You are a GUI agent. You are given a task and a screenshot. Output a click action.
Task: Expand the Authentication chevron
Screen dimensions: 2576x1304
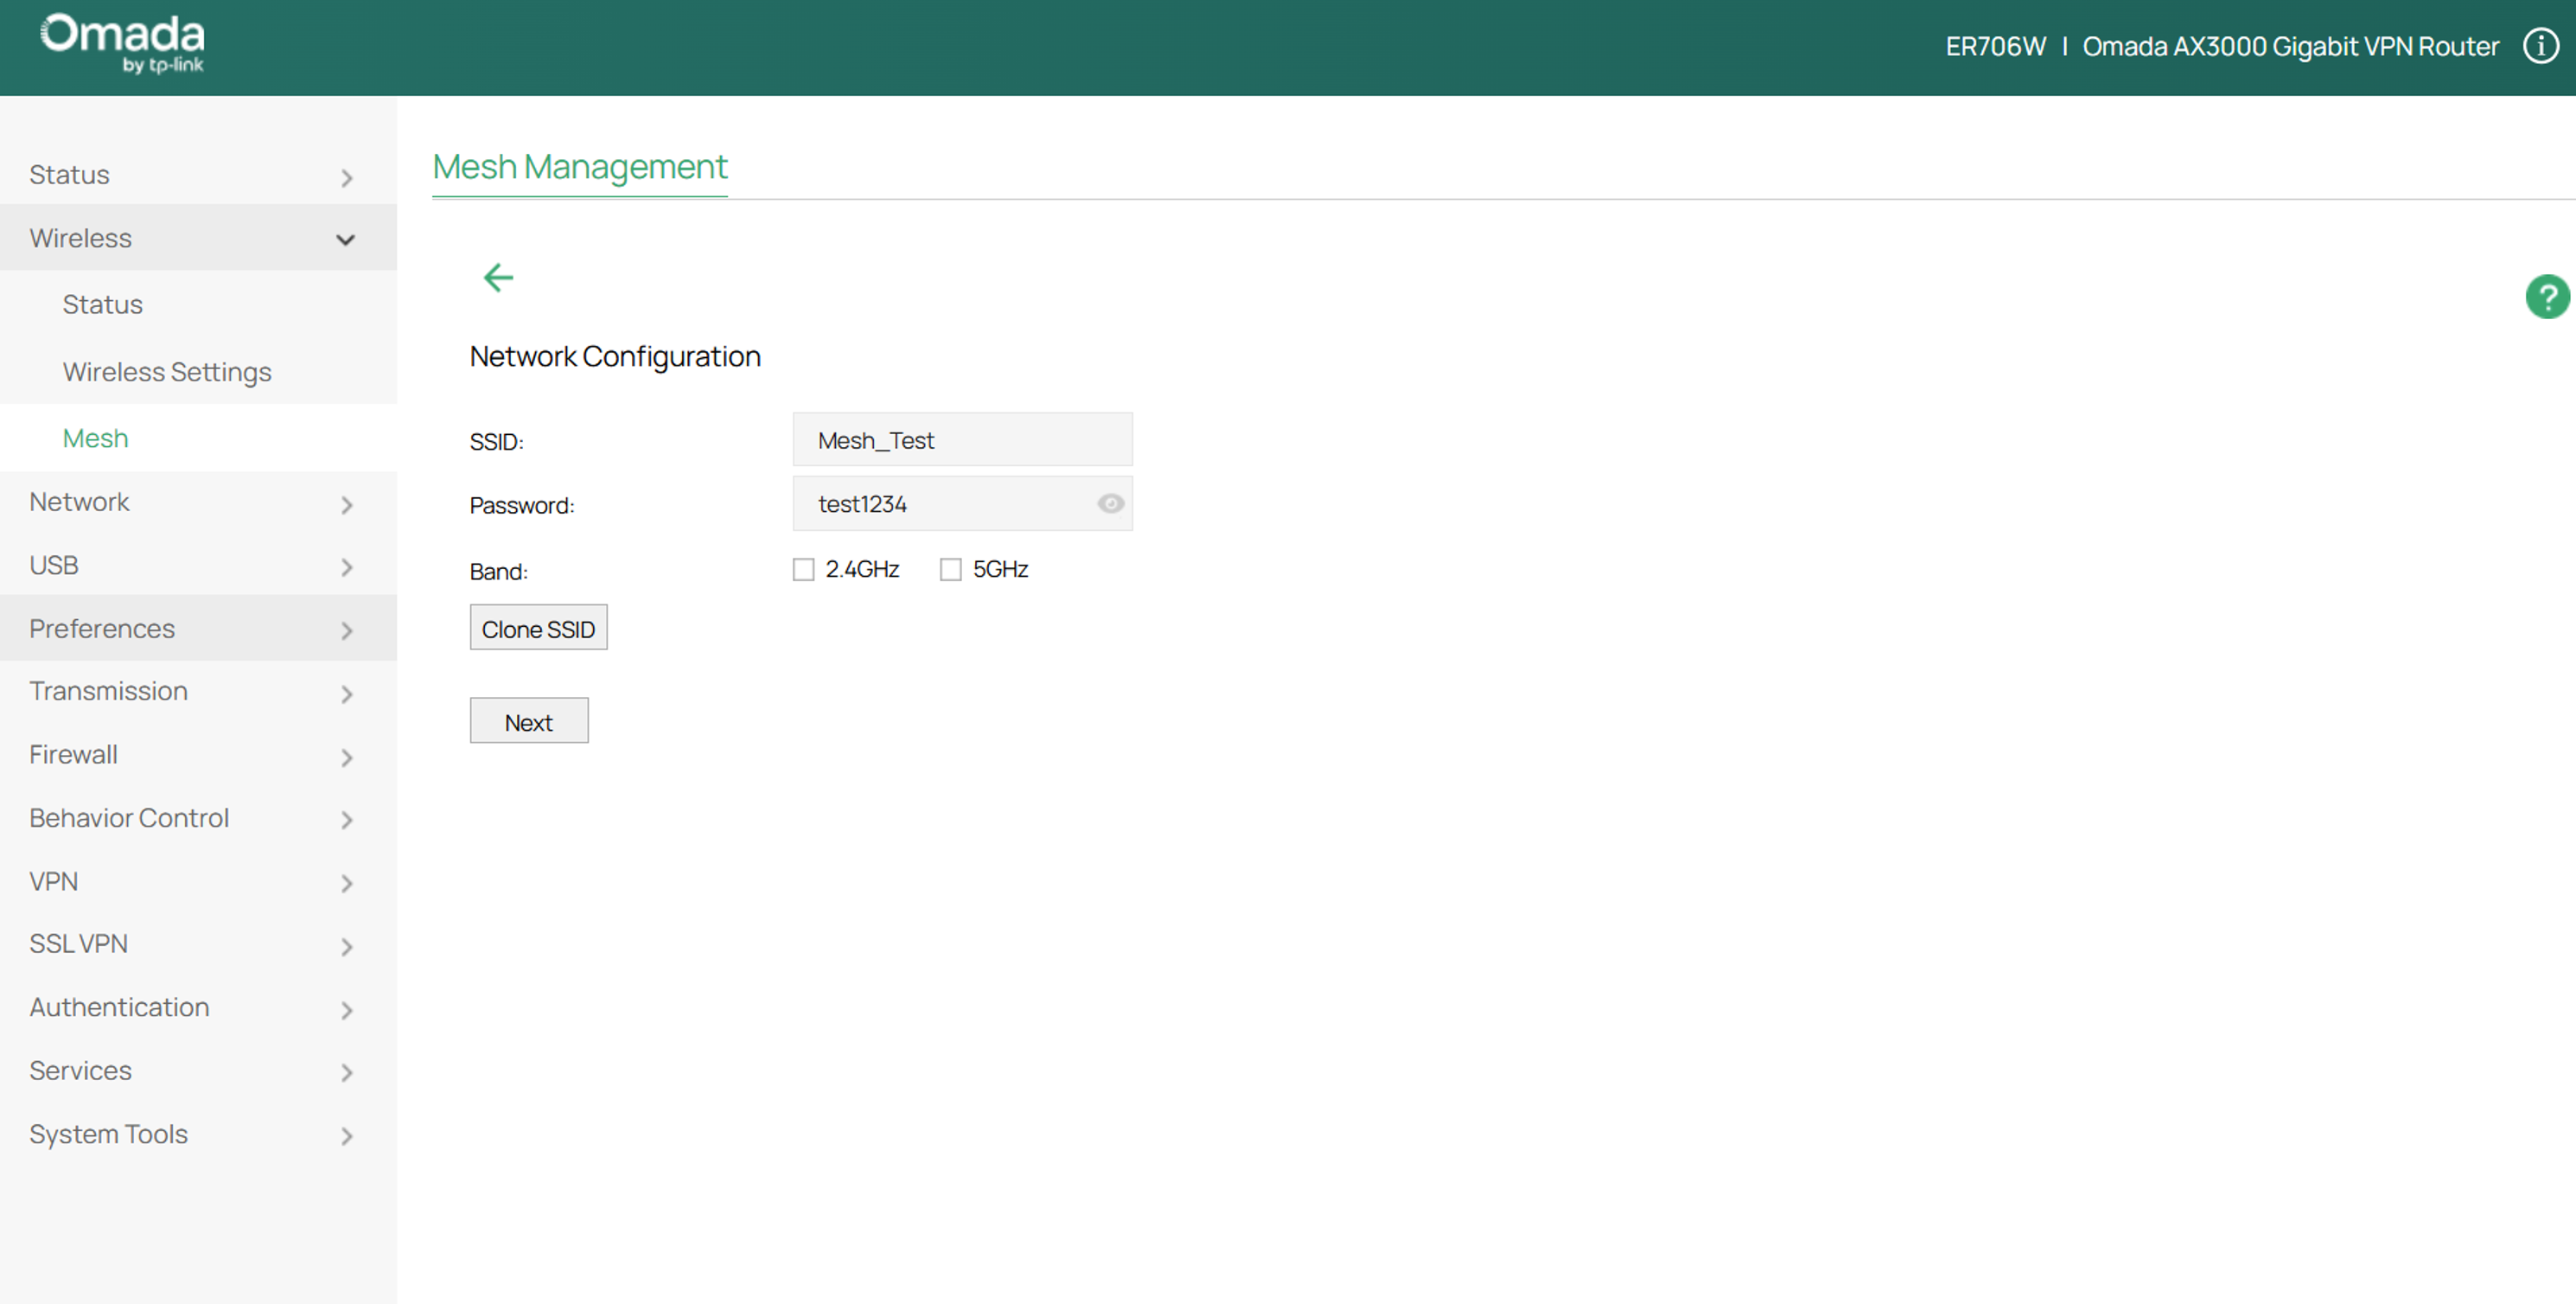coord(347,1010)
